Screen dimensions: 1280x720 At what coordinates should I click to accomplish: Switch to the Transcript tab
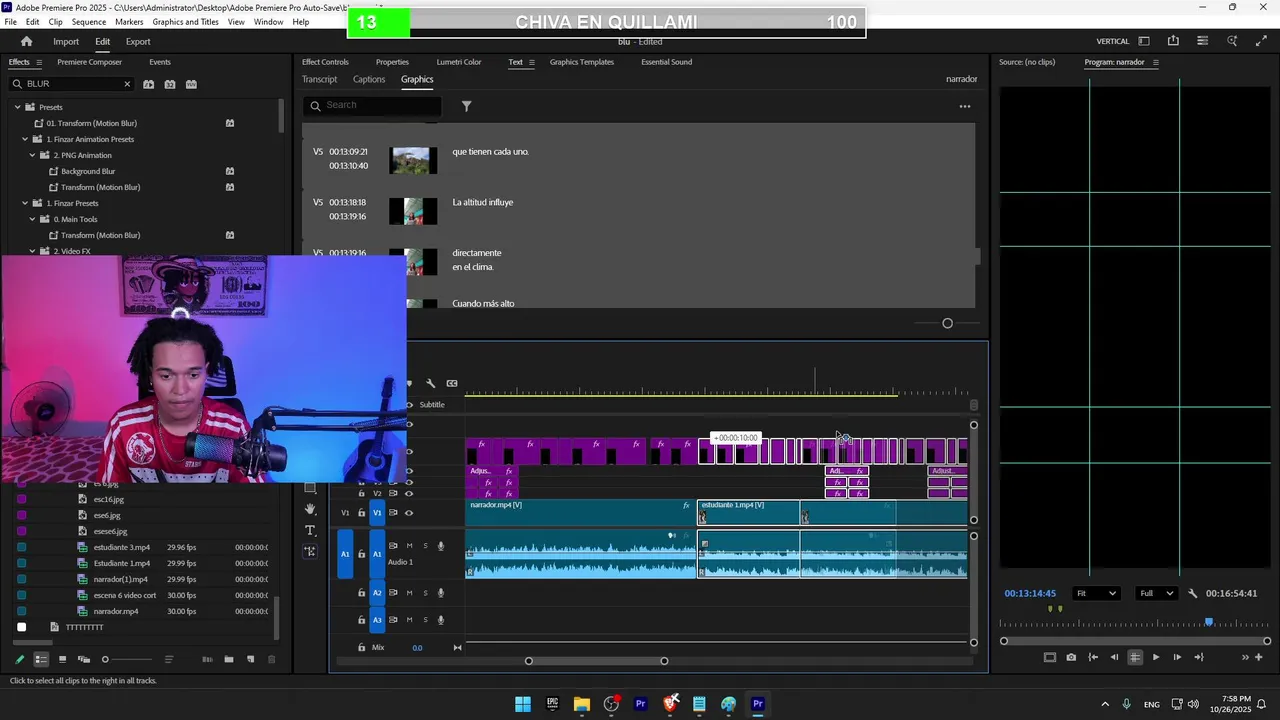[x=320, y=79]
